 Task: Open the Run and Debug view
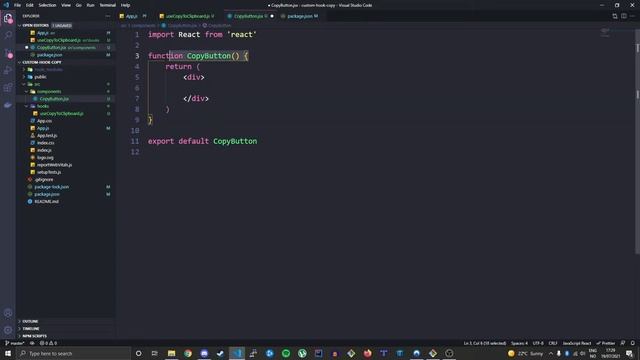[8, 70]
